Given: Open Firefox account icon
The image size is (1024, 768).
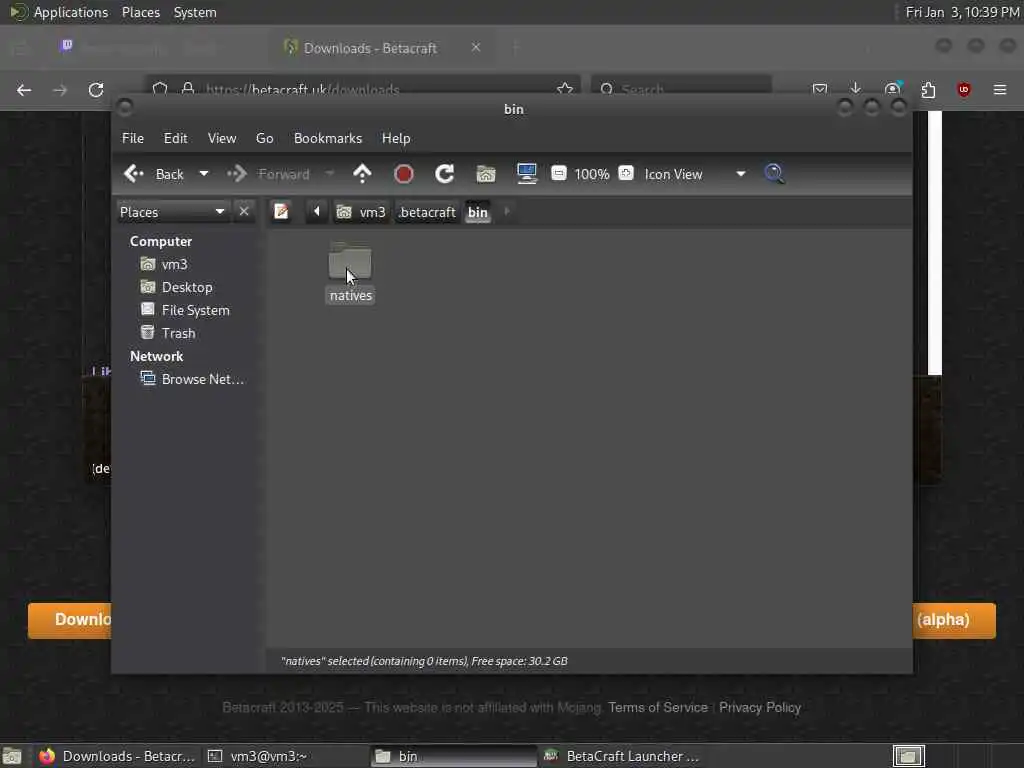Looking at the screenshot, I should coord(892,89).
